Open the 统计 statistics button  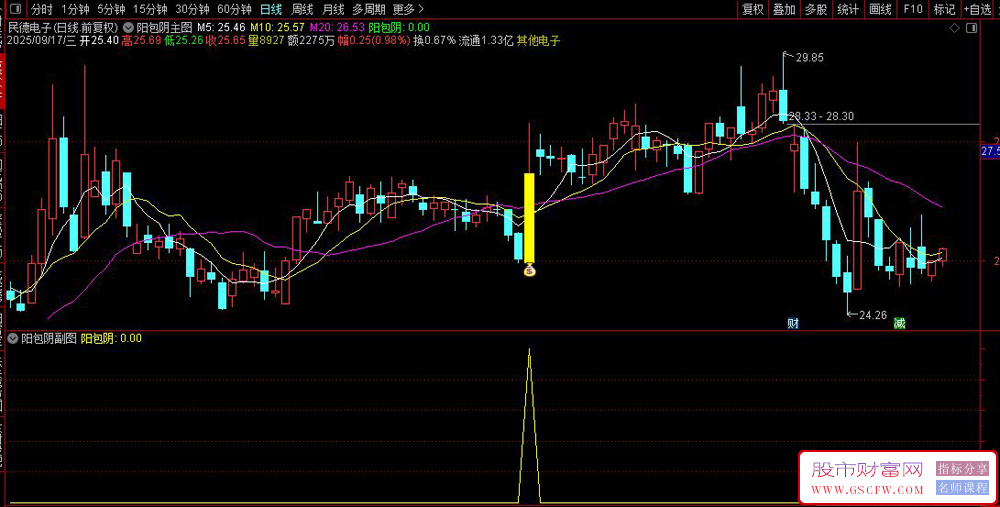point(848,9)
